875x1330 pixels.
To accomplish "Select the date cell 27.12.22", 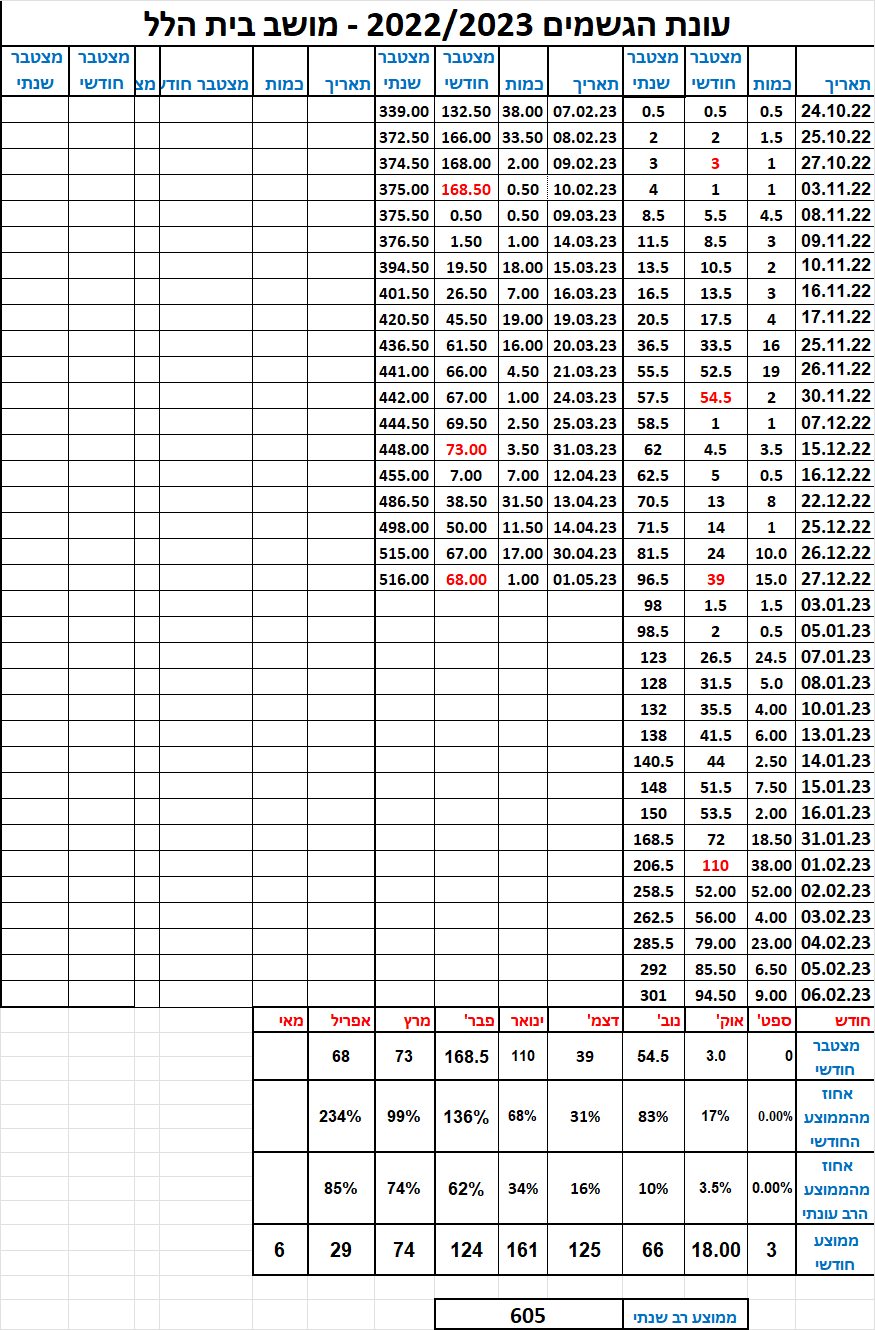I will tap(835, 578).
